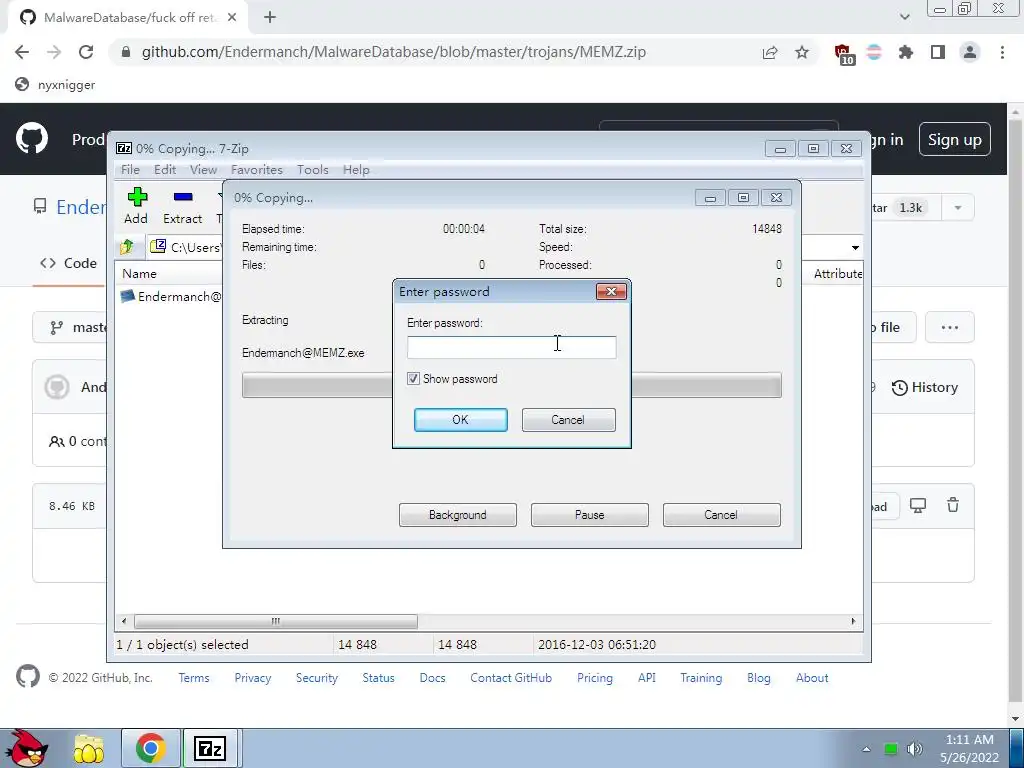
Task: Open the History link on GitHub
Action: pos(925,387)
